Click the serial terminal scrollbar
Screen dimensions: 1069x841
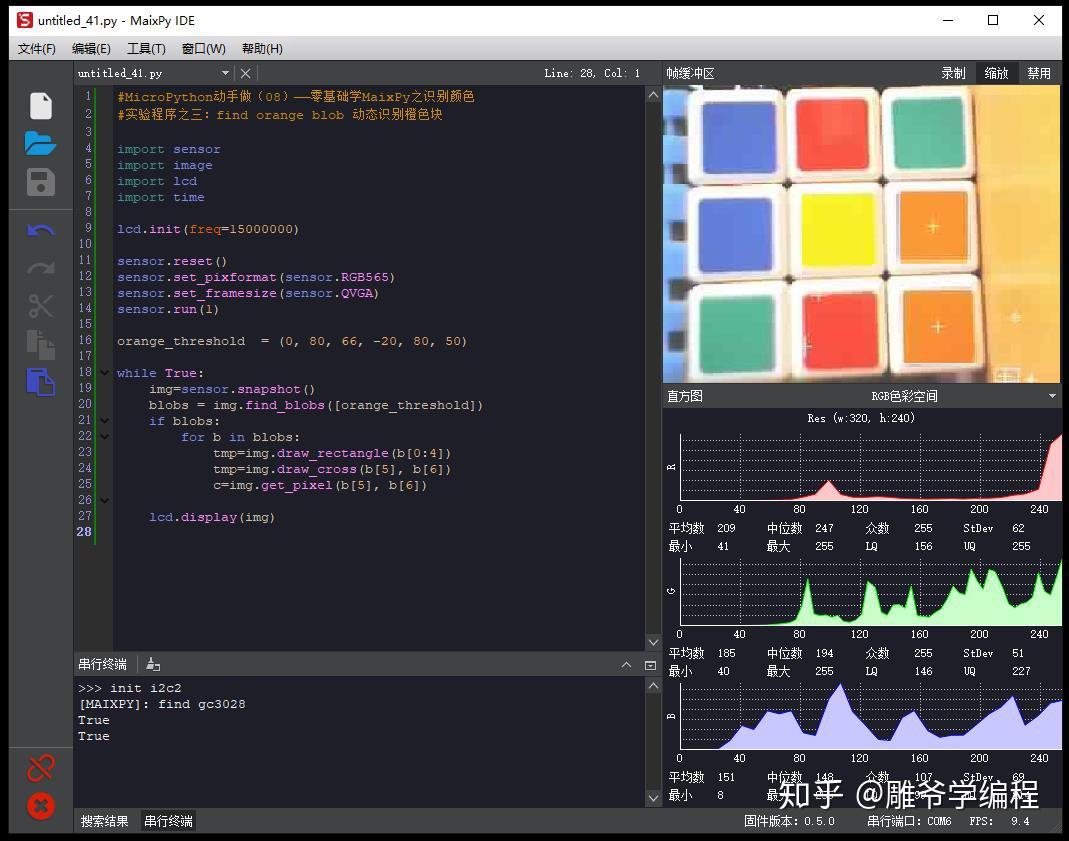tap(654, 740)
